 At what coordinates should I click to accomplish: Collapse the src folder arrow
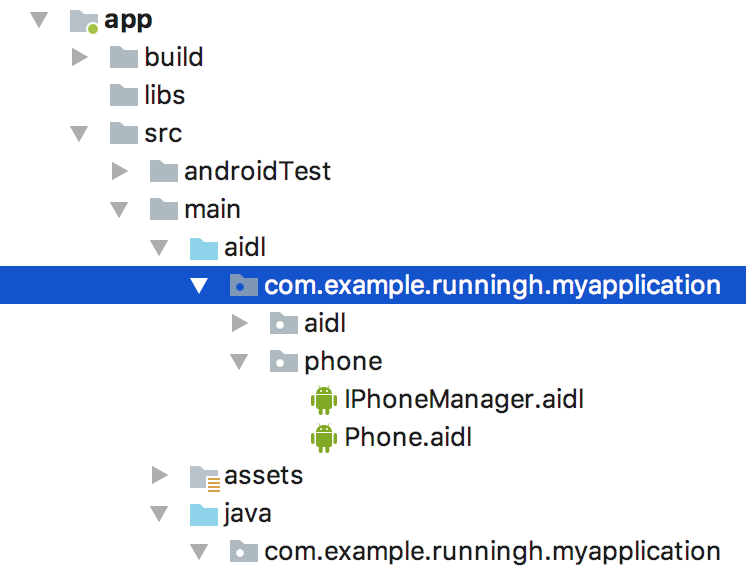click(79, 134)
